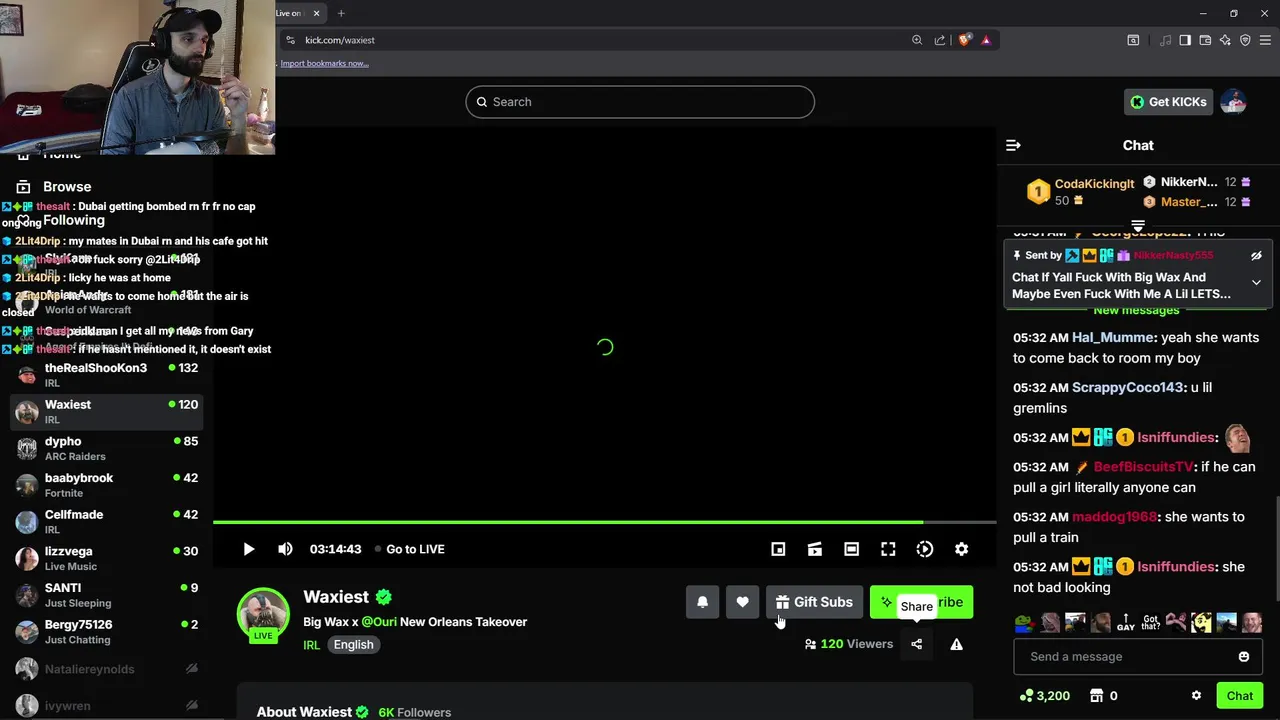
Task: Toggle browser sidebar panel icon
Action: pos(1185,40)
